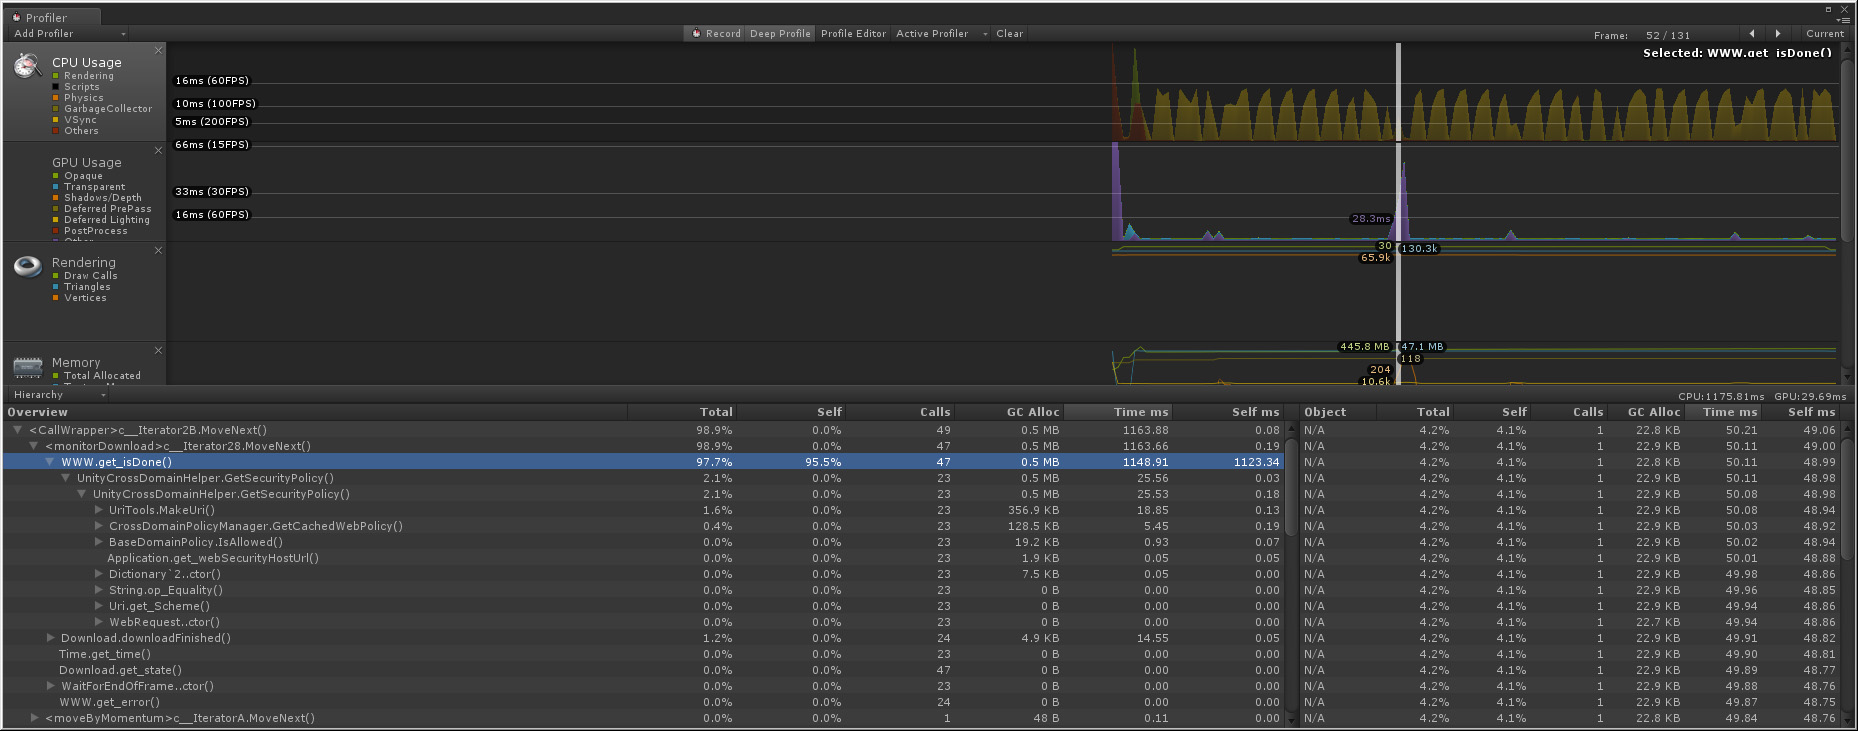The height and width of the screenshot is (731, 1858).
Task: Toggle the Record button
Action: (x=716, y=34)
